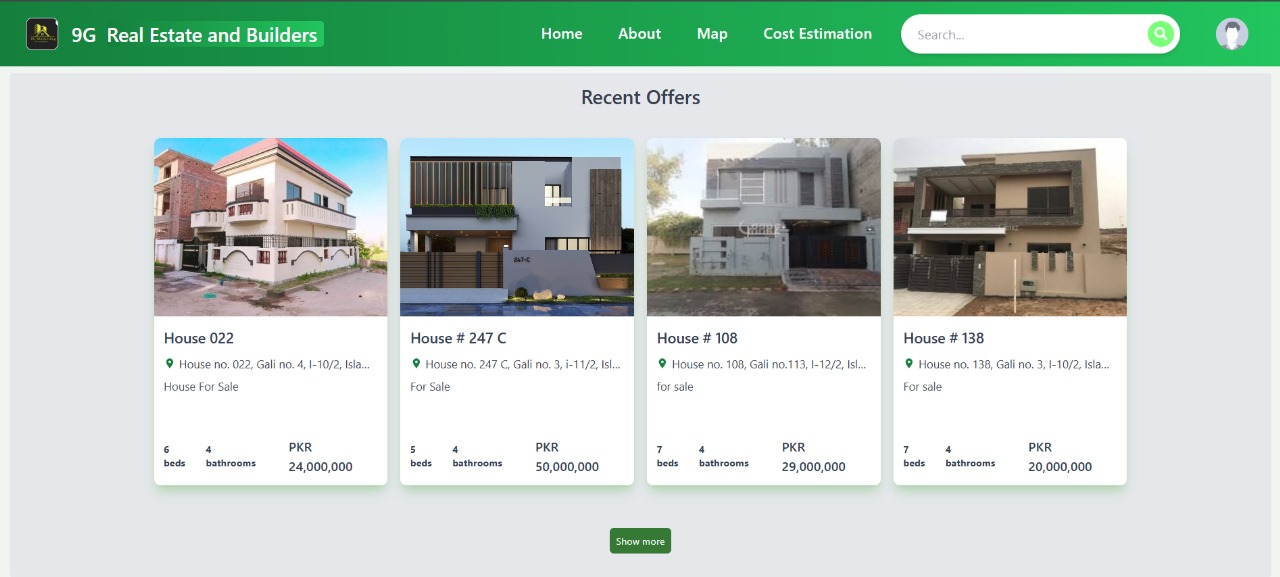This screenshot has width=1280, height=577.
Task: Click the Show more button
Action: point(640,541)
